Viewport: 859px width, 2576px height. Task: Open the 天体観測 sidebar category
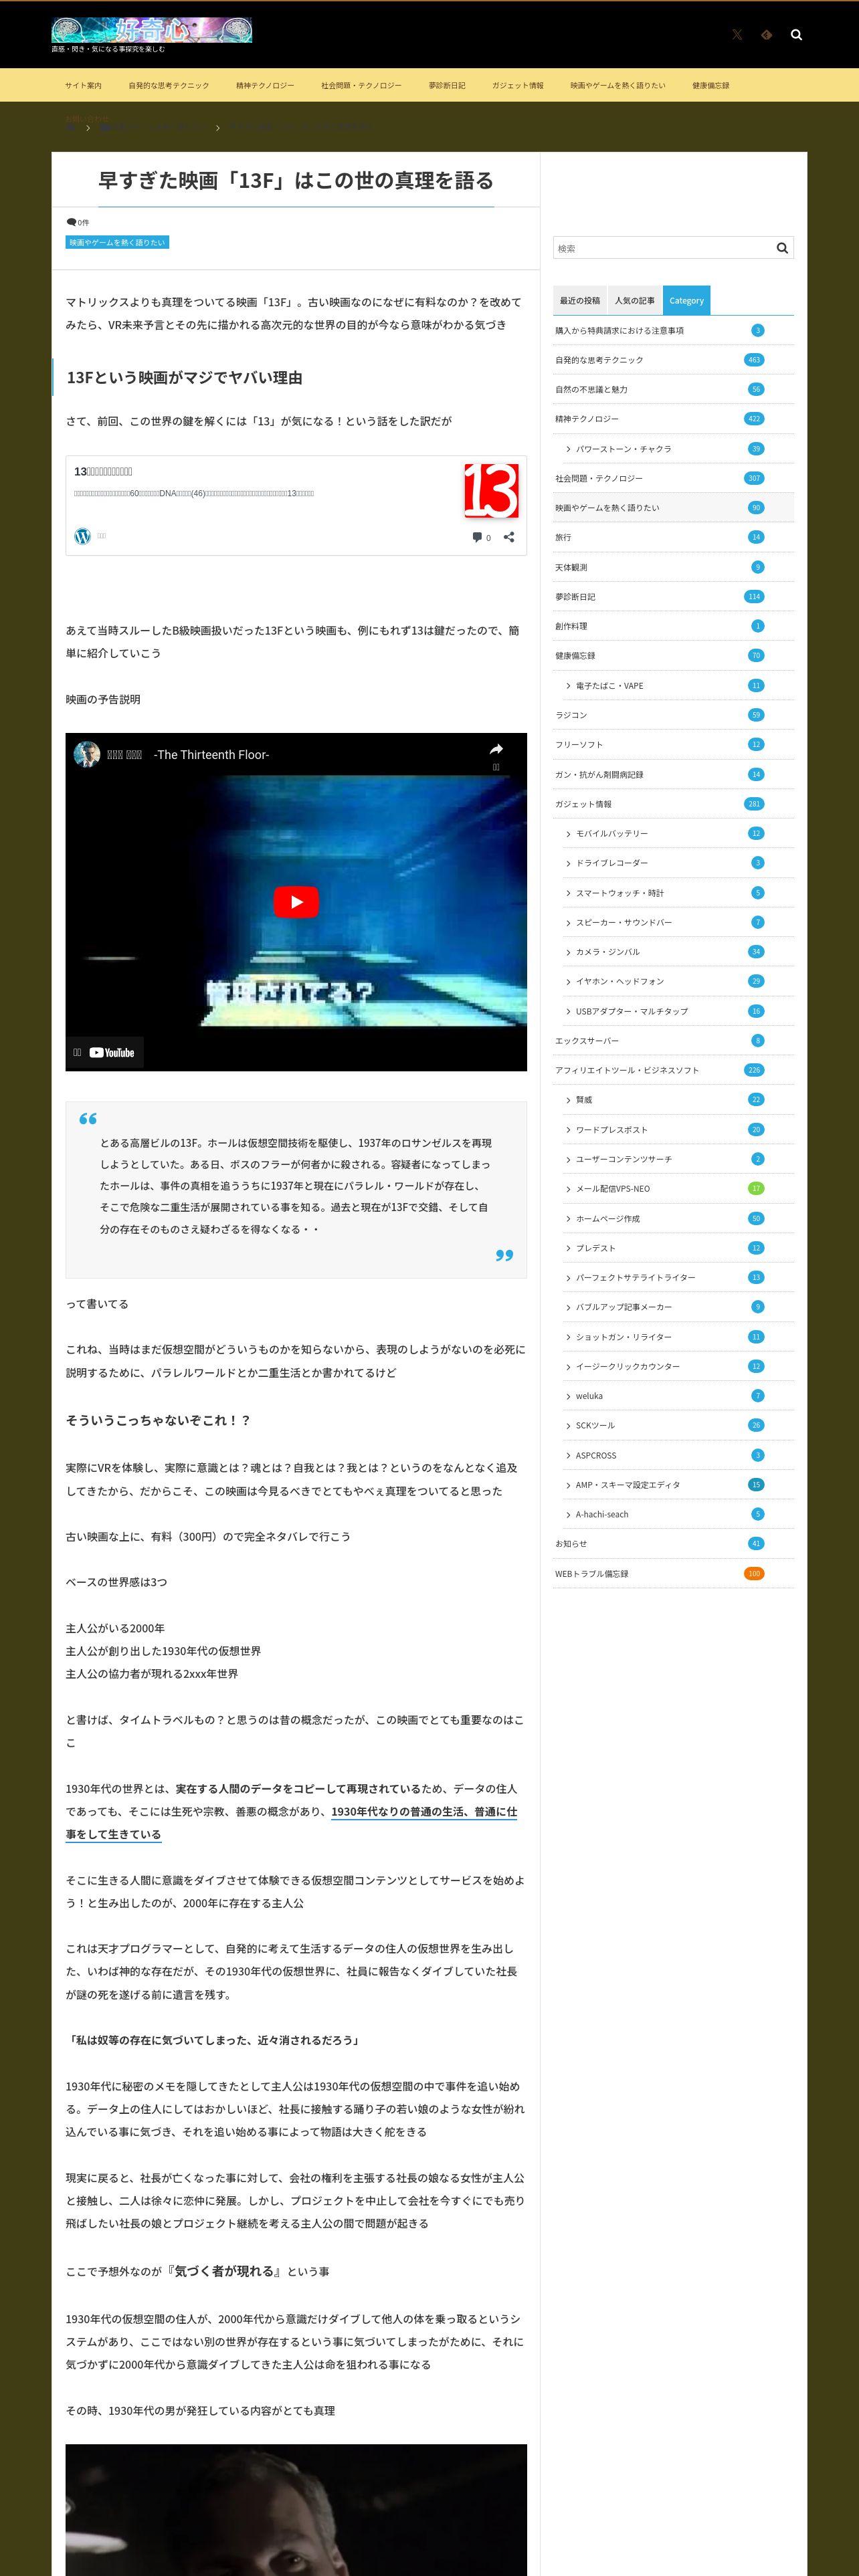[x=571, y=567]
